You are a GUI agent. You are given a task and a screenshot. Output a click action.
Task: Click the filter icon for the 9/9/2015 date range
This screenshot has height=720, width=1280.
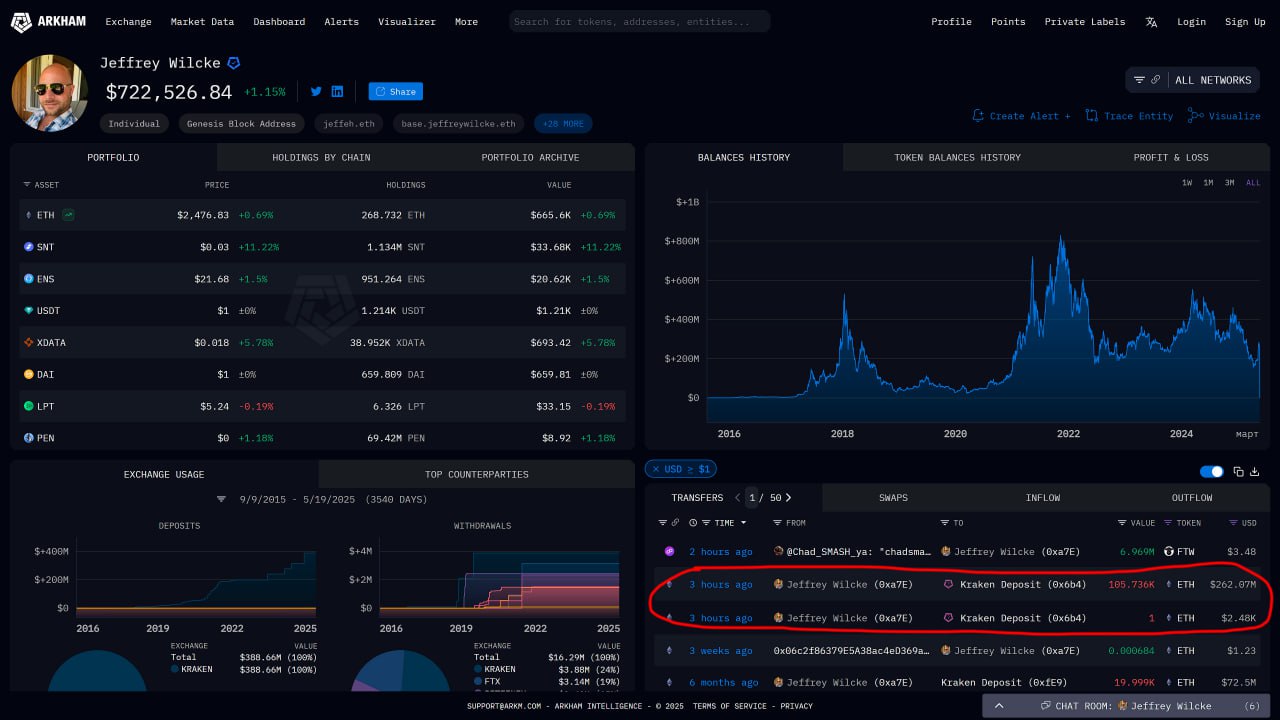click(222, 499)
